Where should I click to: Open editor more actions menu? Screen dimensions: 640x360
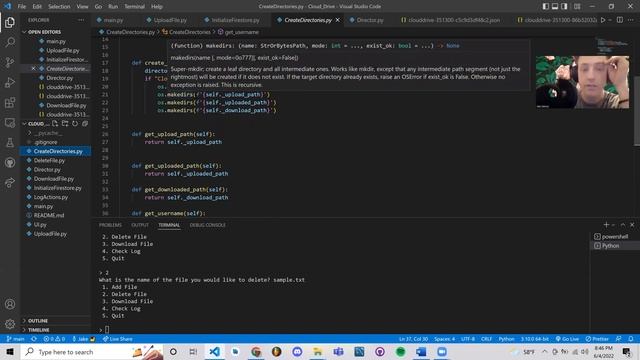point(631,20)
